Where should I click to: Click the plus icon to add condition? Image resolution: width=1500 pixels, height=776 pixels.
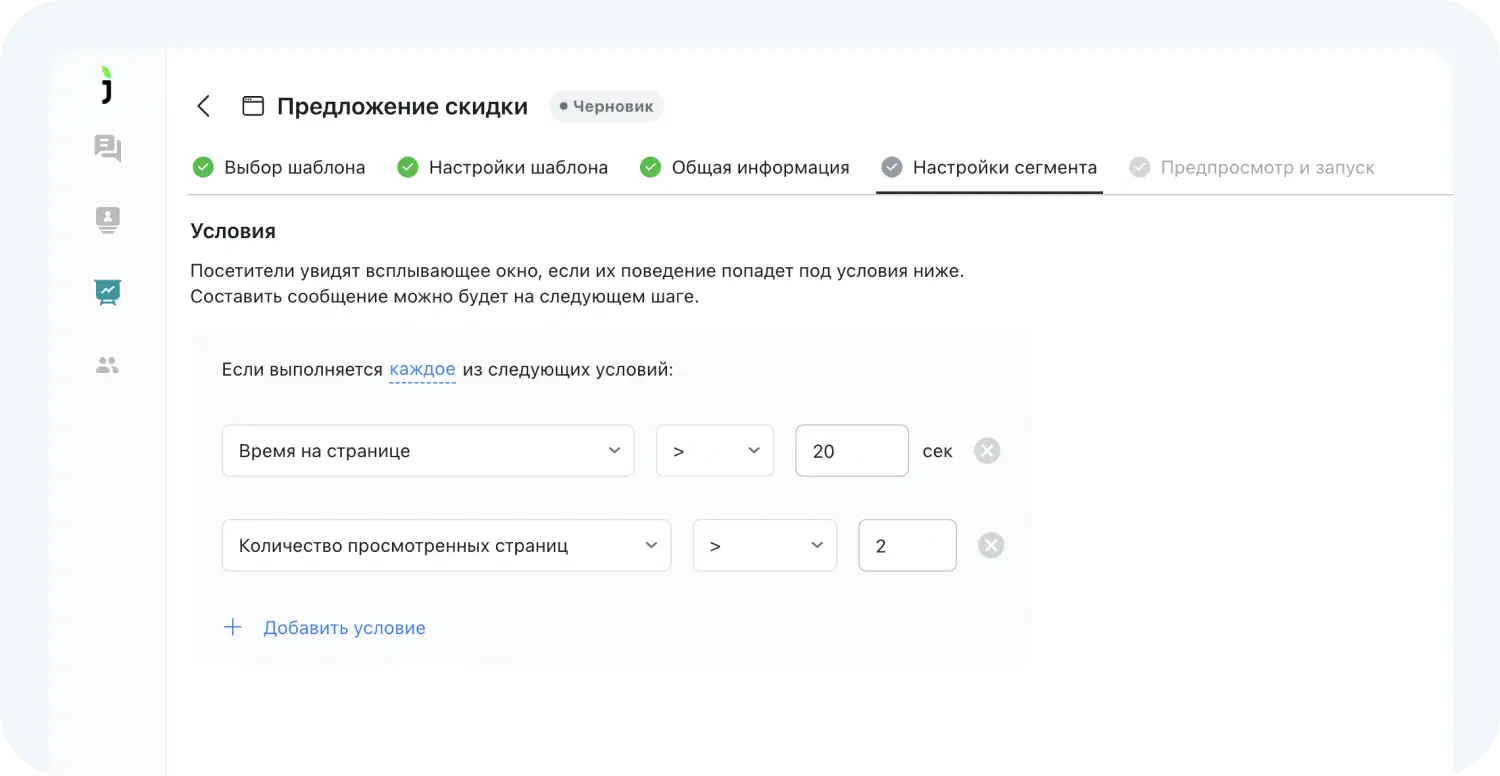233,628
